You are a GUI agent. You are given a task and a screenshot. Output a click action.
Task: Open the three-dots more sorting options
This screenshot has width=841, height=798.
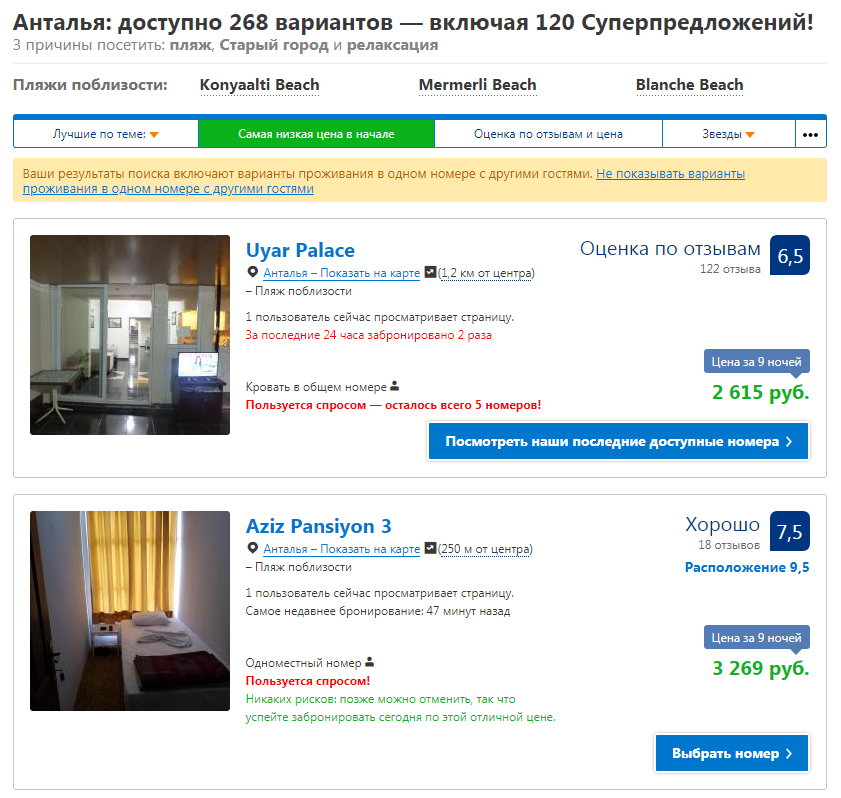[810, 134]
